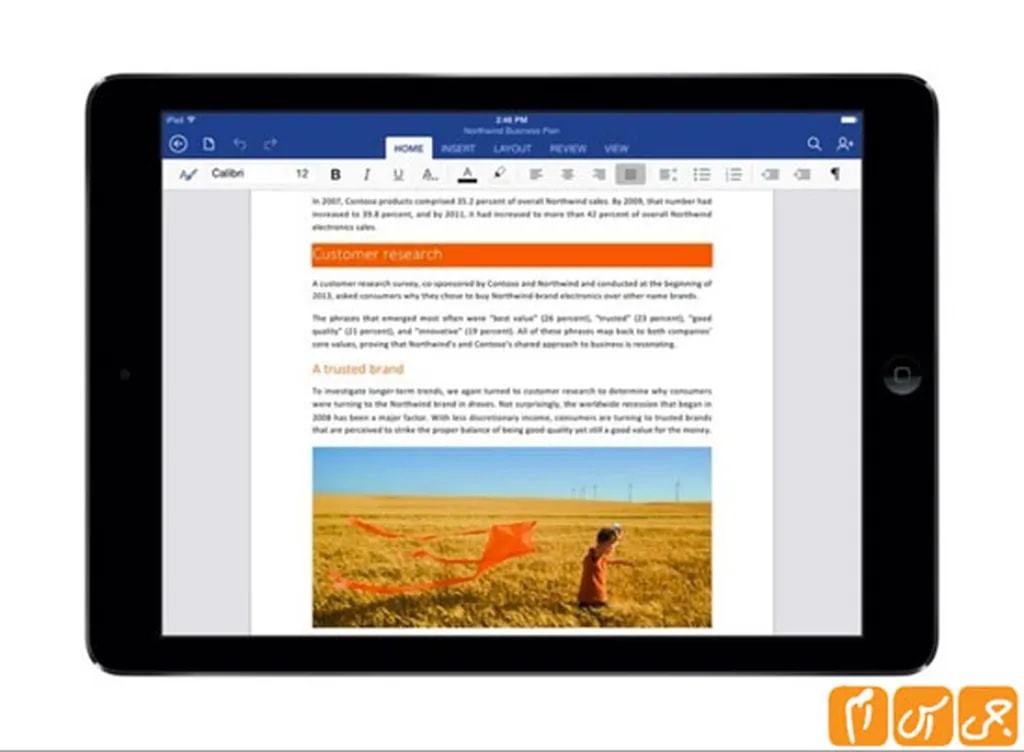Open the search magnifier

tap(814, 144)
